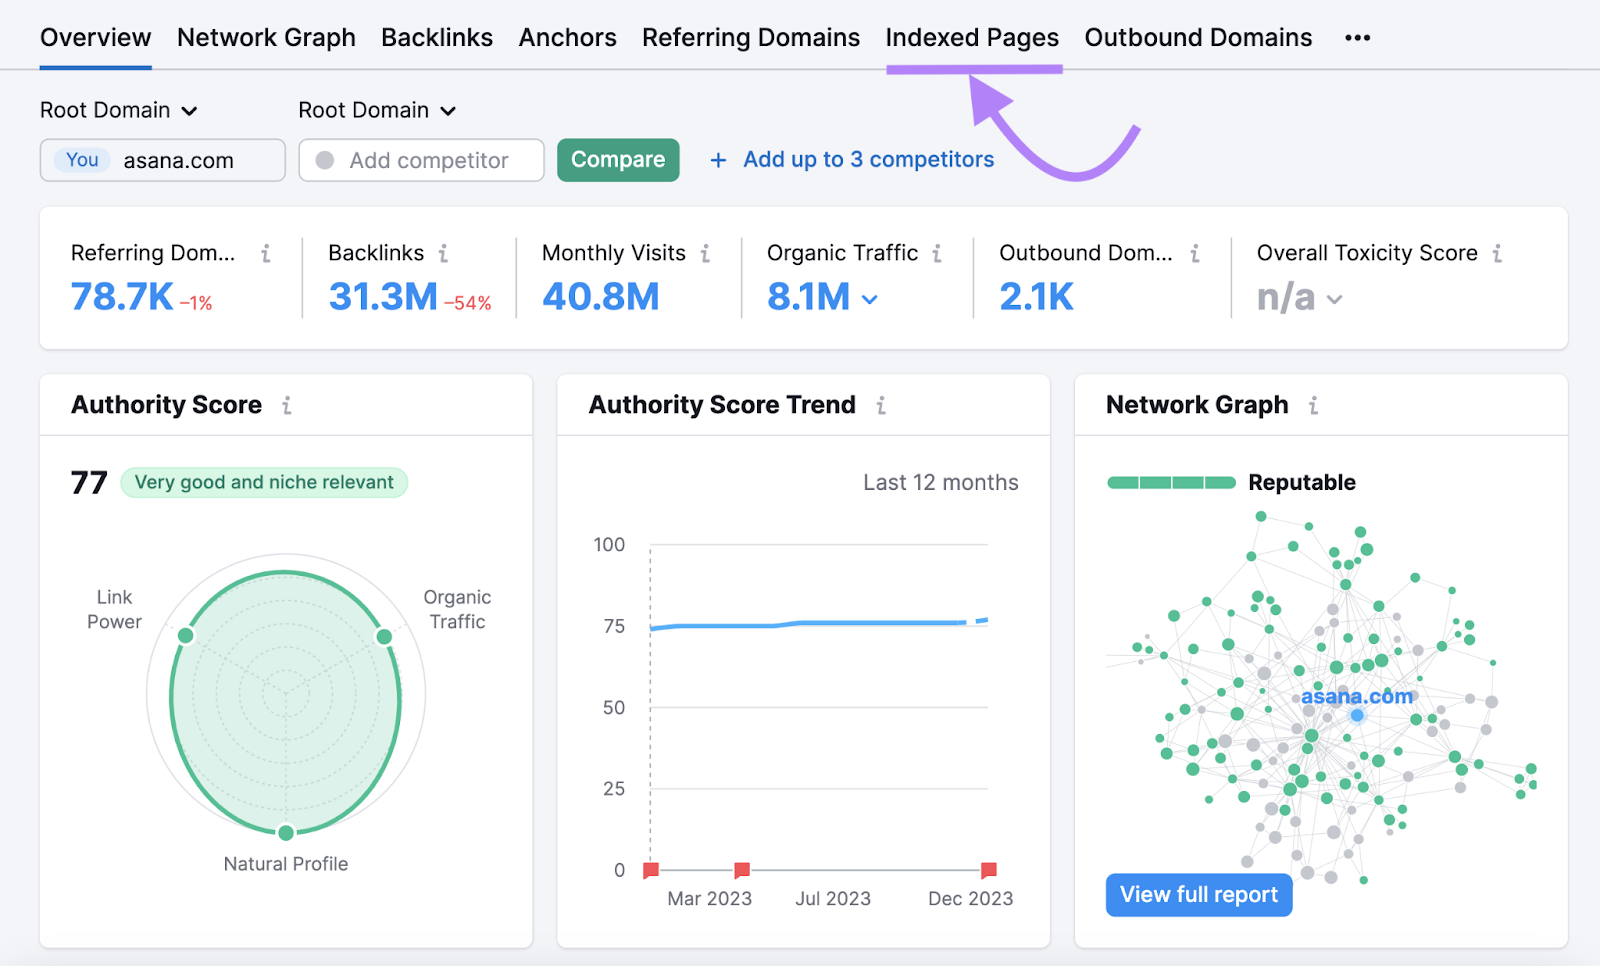Open the 40.8M monthly visits value
Viewport: 1600px width, 966px height.
click(x=600, y=297)
